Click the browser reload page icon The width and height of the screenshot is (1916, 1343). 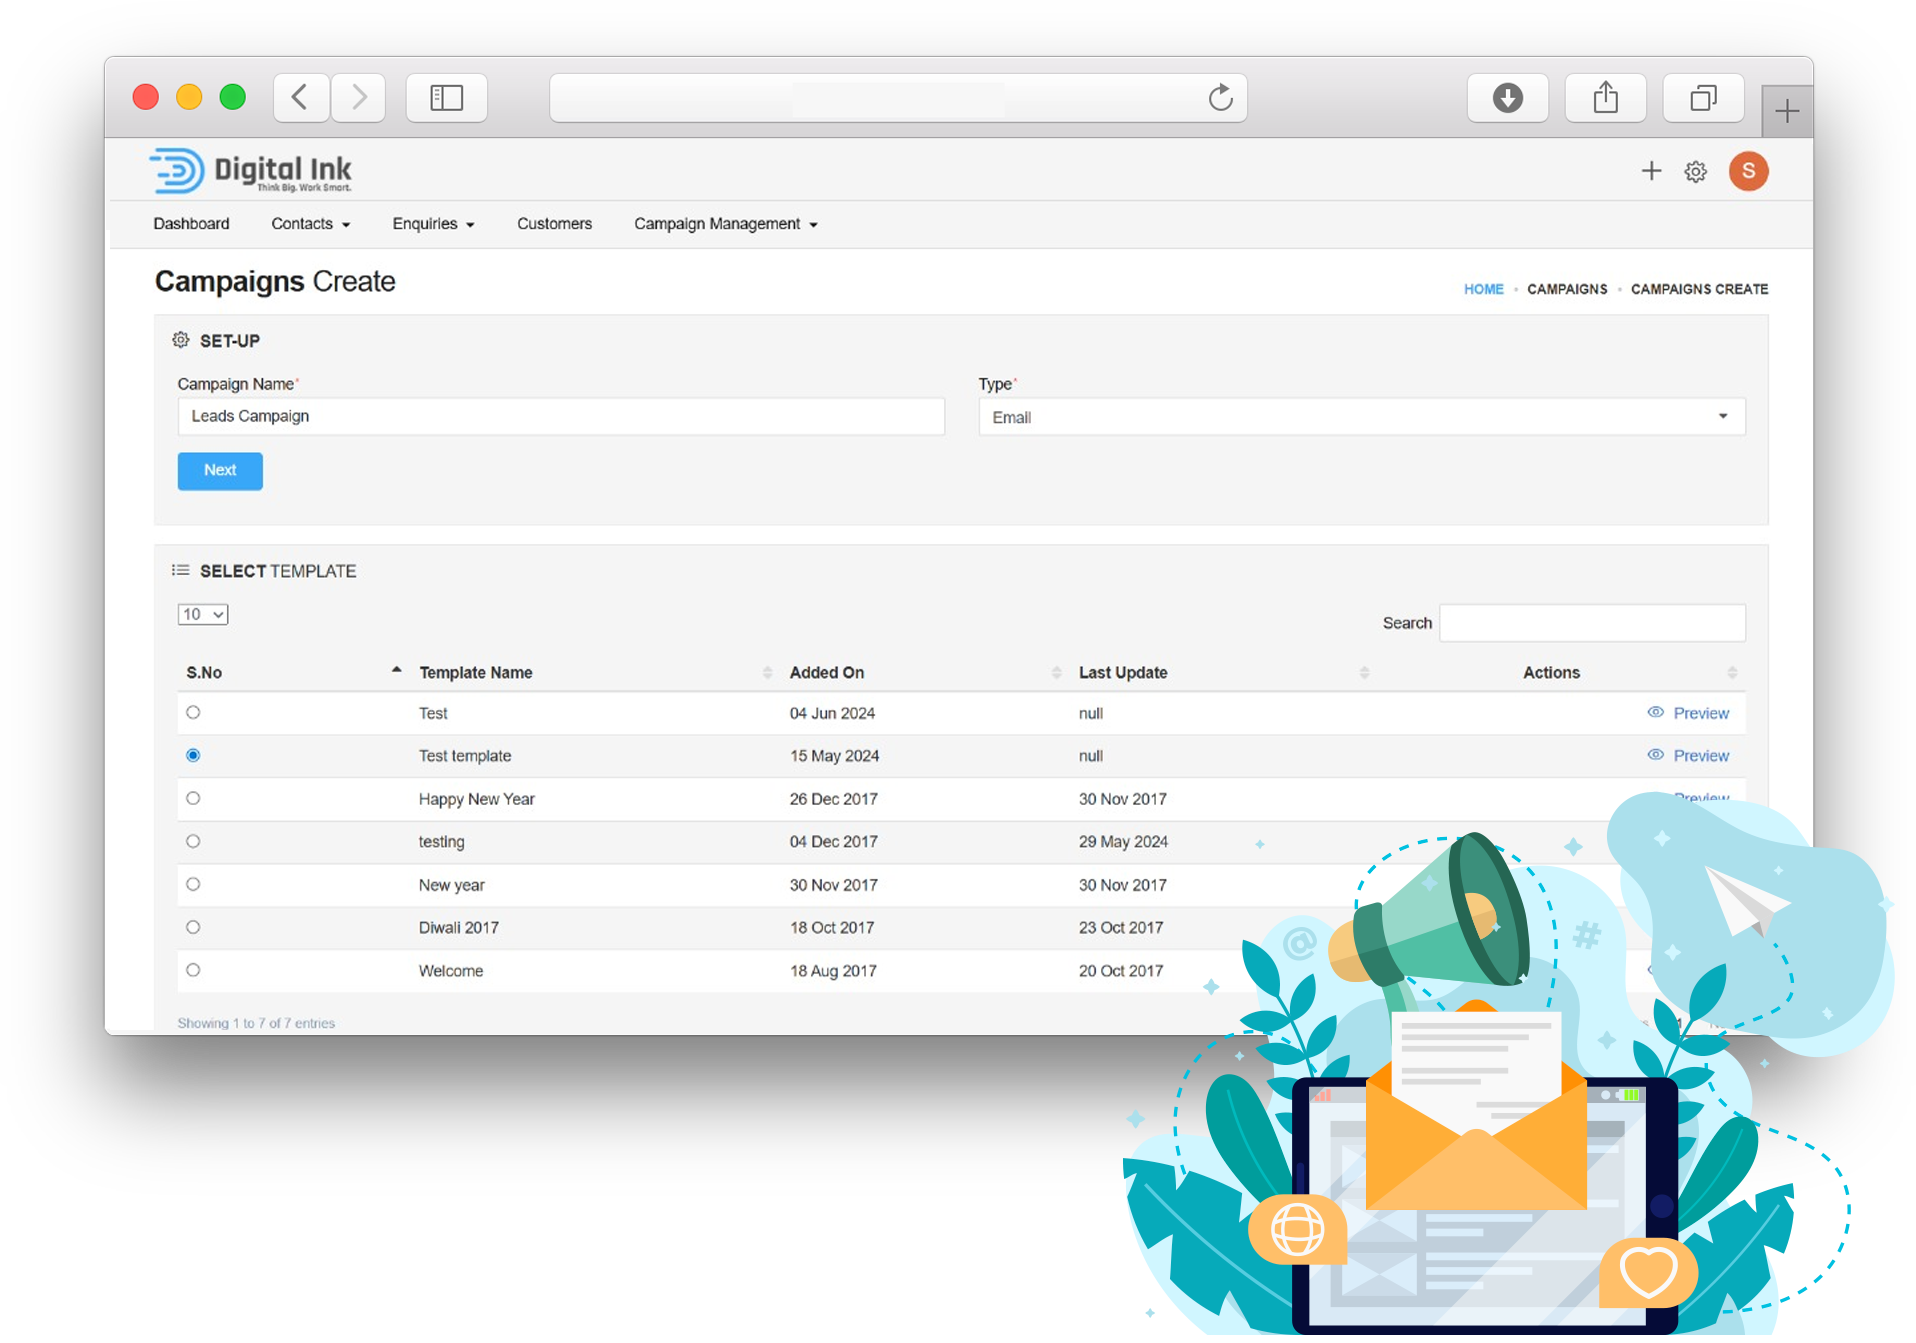(x=1220, y=98)
